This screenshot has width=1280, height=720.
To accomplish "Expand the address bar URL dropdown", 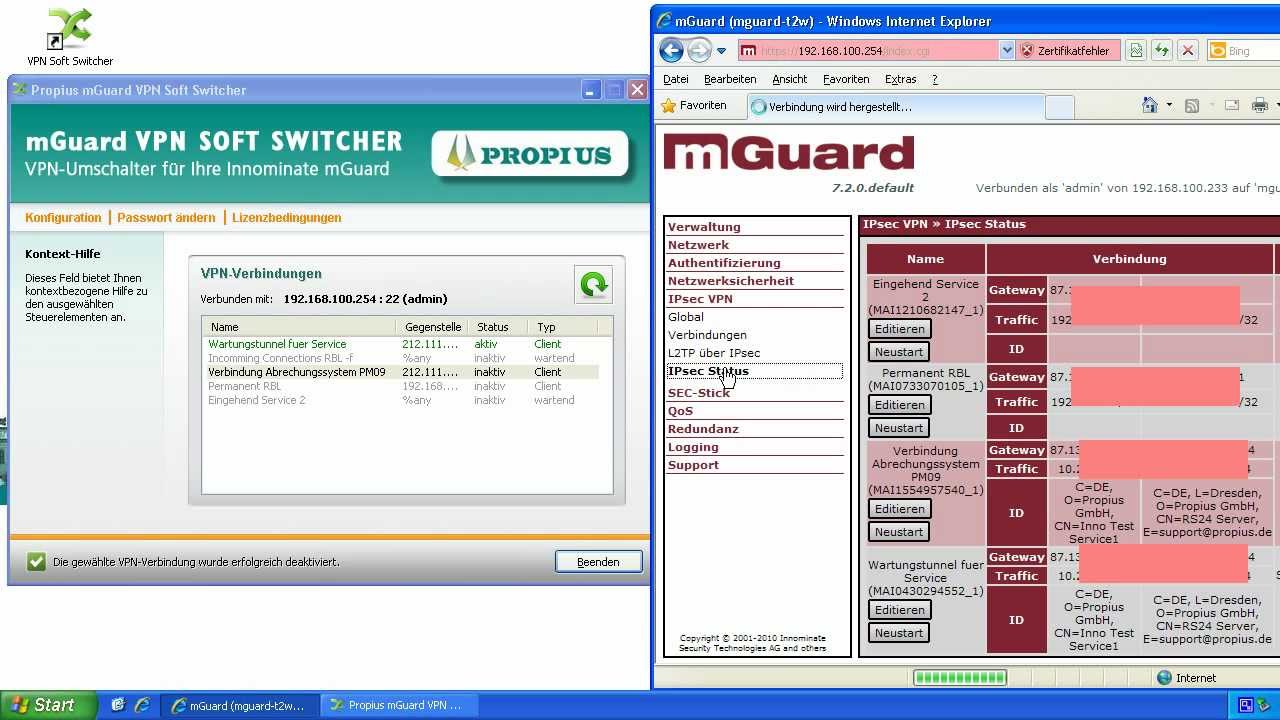I will tap(1006, 51).
